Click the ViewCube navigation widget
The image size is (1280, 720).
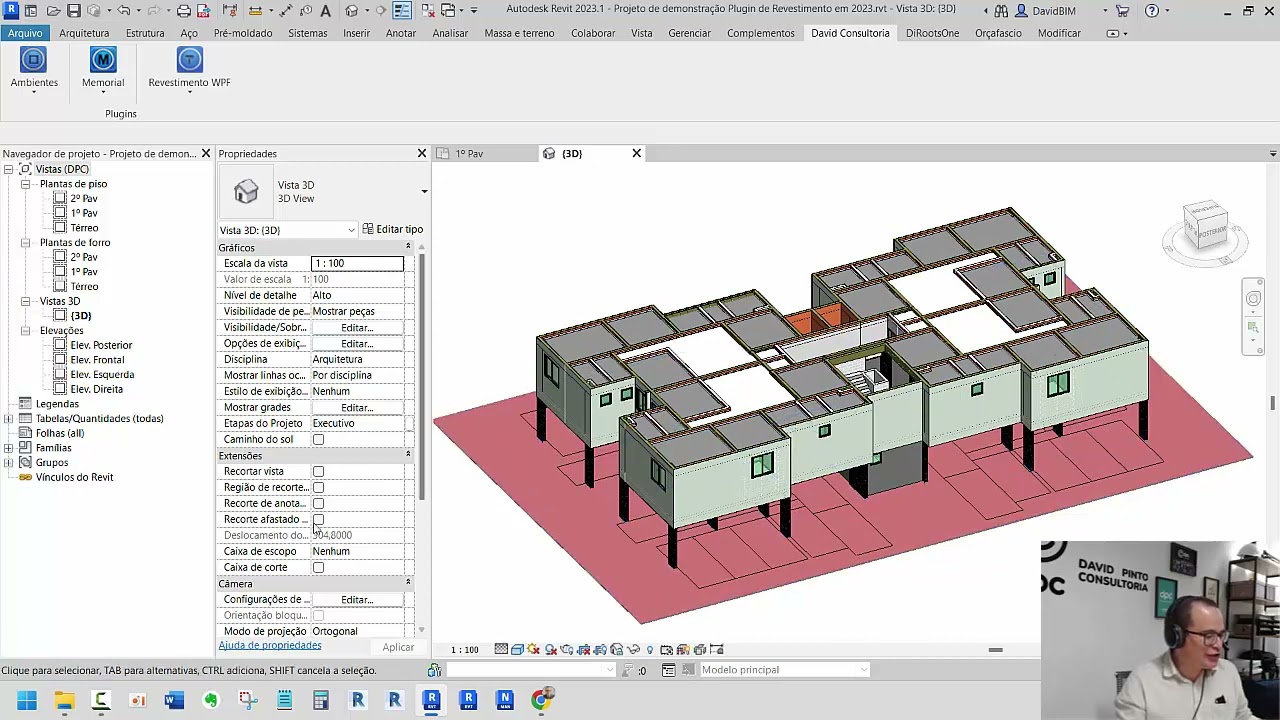point(1205,227)
